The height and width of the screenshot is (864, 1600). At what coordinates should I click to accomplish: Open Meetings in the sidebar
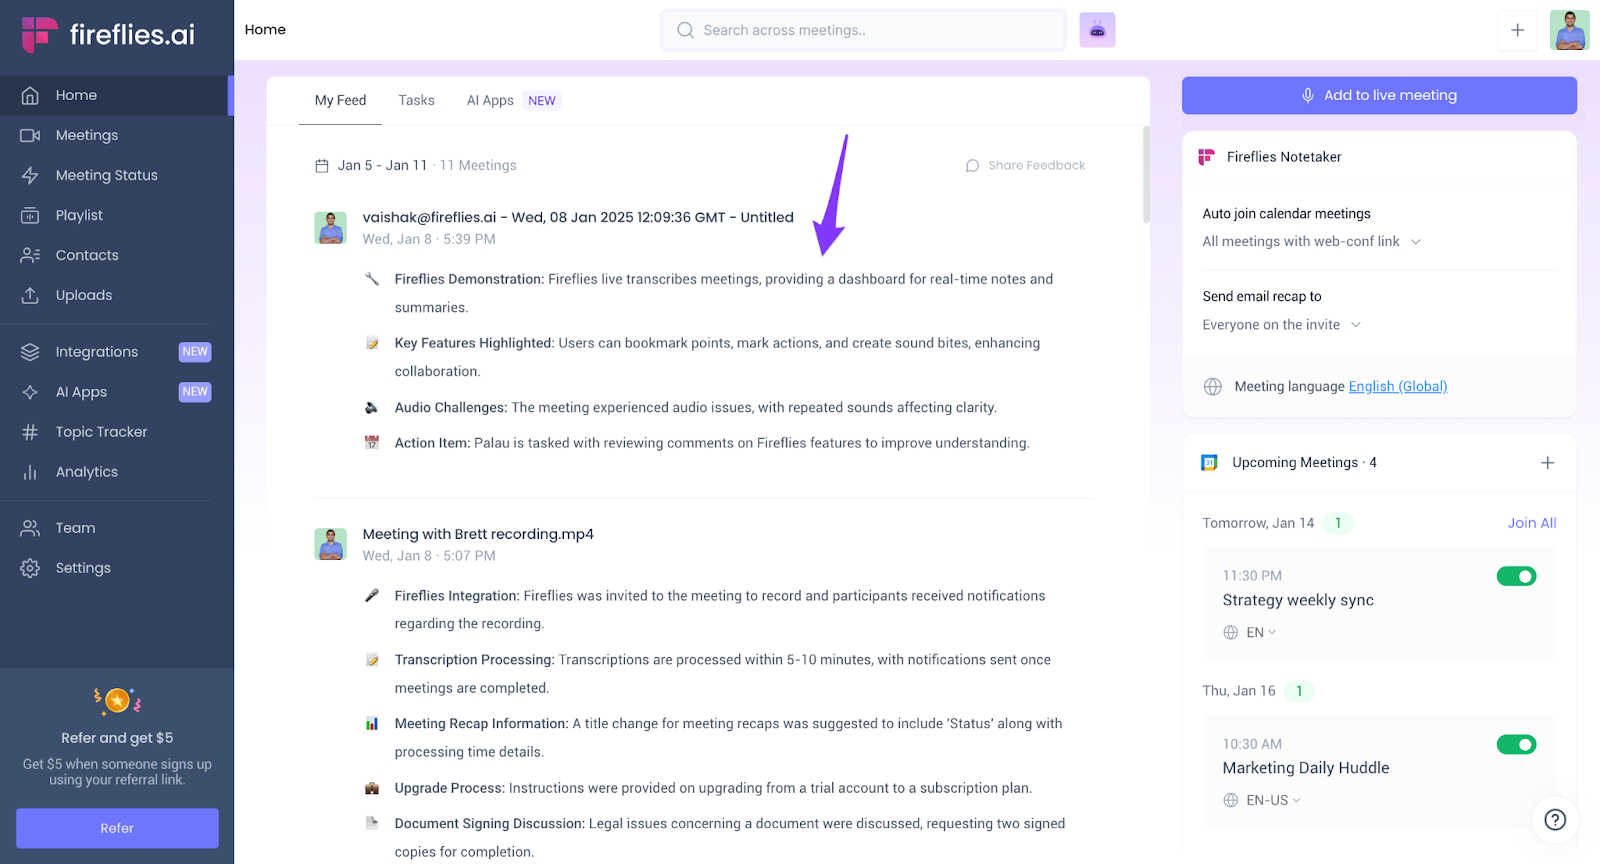(x=116, y=135)
